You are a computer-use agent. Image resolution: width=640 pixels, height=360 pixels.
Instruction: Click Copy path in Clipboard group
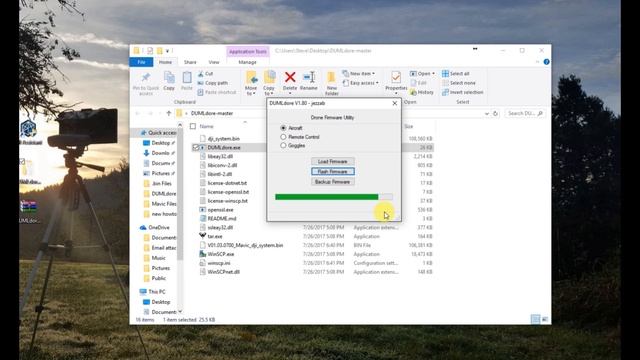[213, 83]
